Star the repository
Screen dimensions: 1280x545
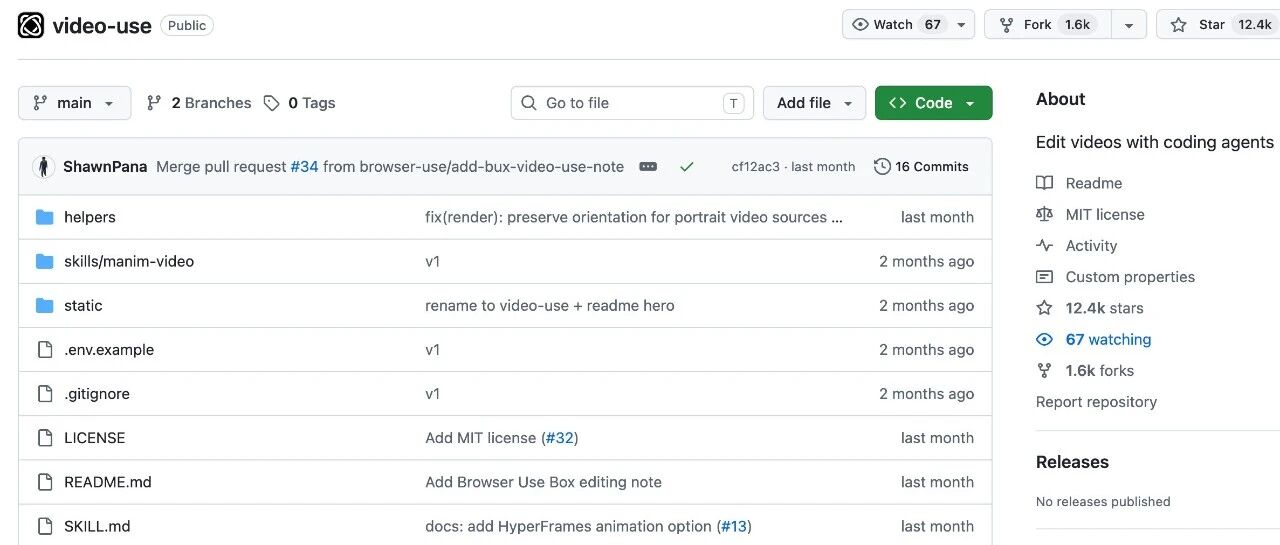tap(1218, 25)
